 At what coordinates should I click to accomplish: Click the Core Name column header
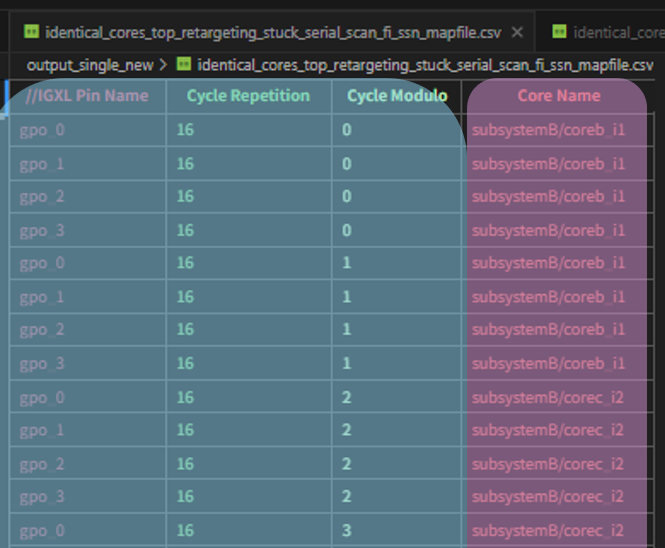(x=559, y=96)
